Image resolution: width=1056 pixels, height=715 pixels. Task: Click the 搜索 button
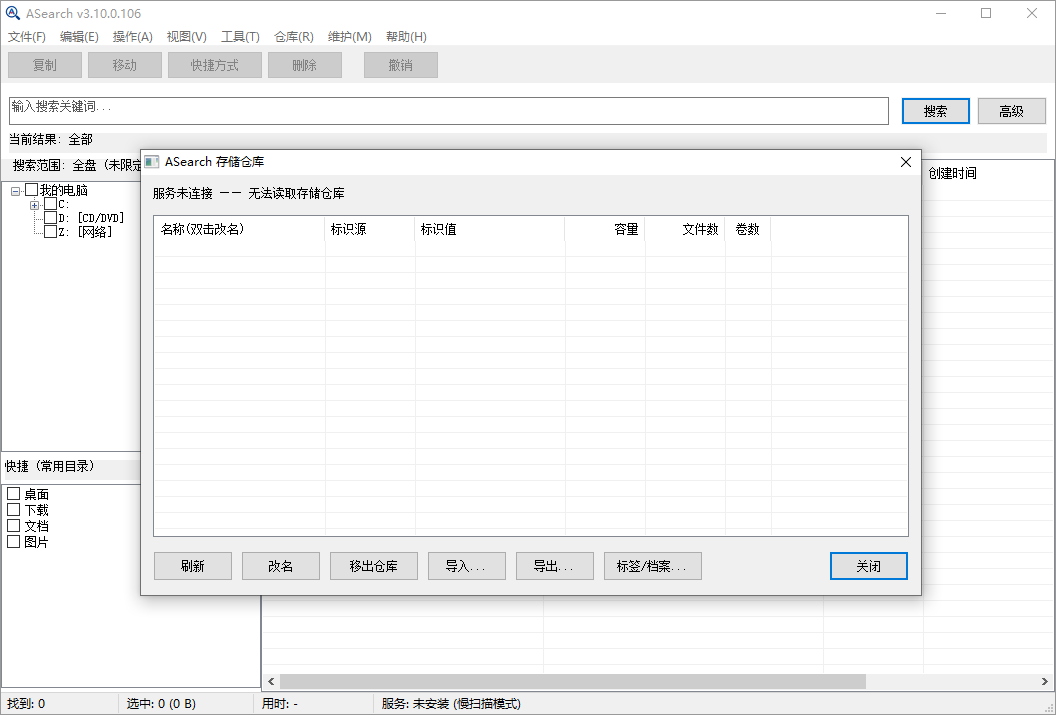point(935,111)
